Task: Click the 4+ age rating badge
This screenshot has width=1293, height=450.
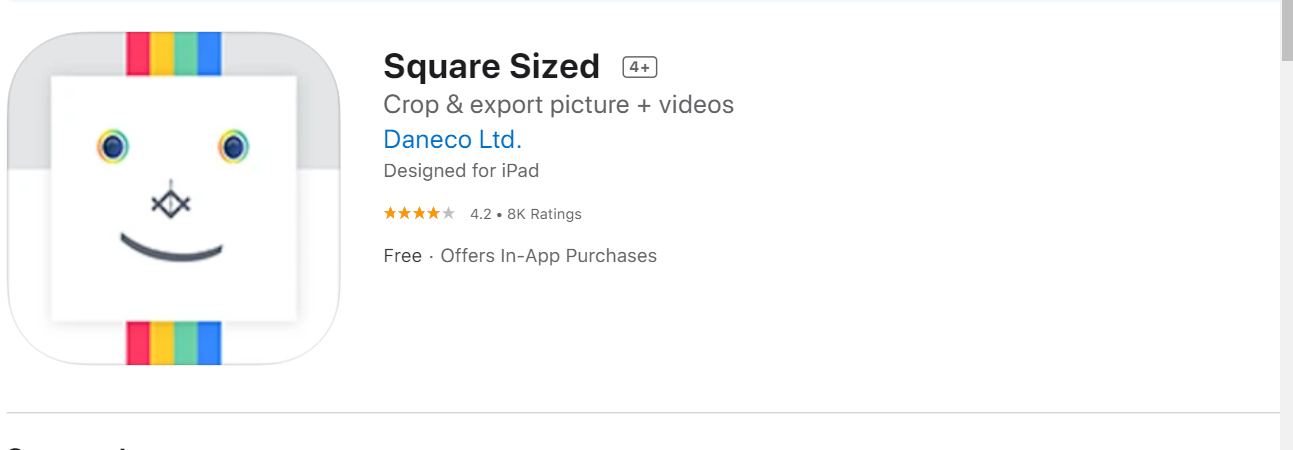Action: pyautogui.click(x=639, y=67)
